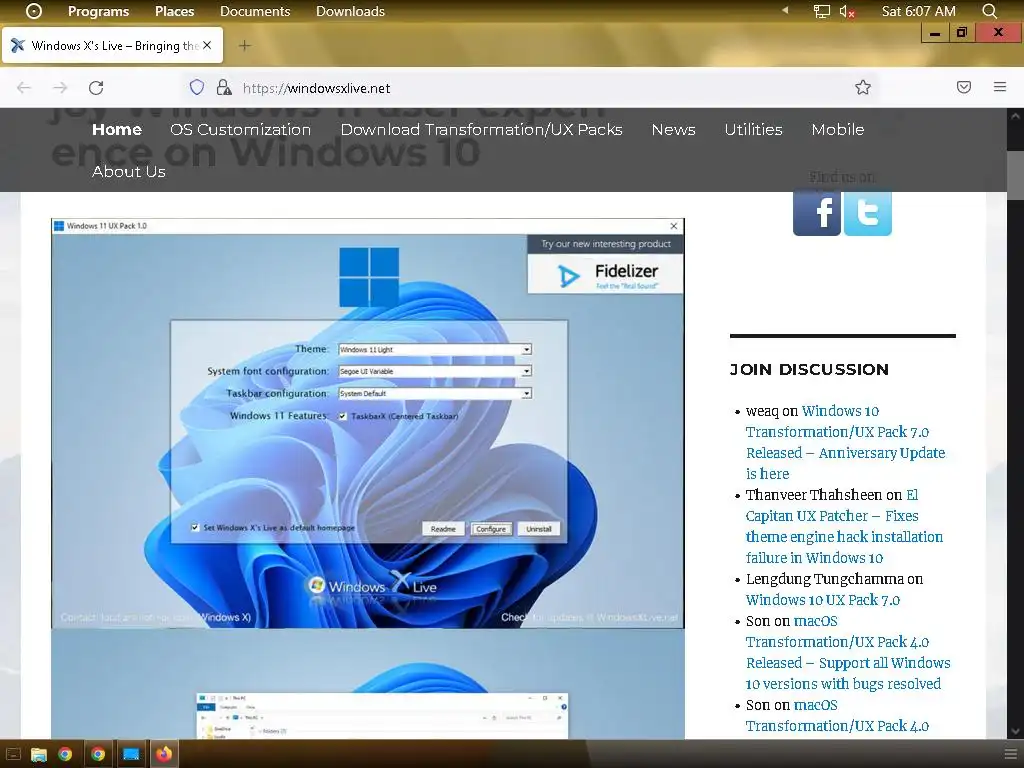Open the file manager taskbar icon
1024x768 pixels.
(39, 754)
